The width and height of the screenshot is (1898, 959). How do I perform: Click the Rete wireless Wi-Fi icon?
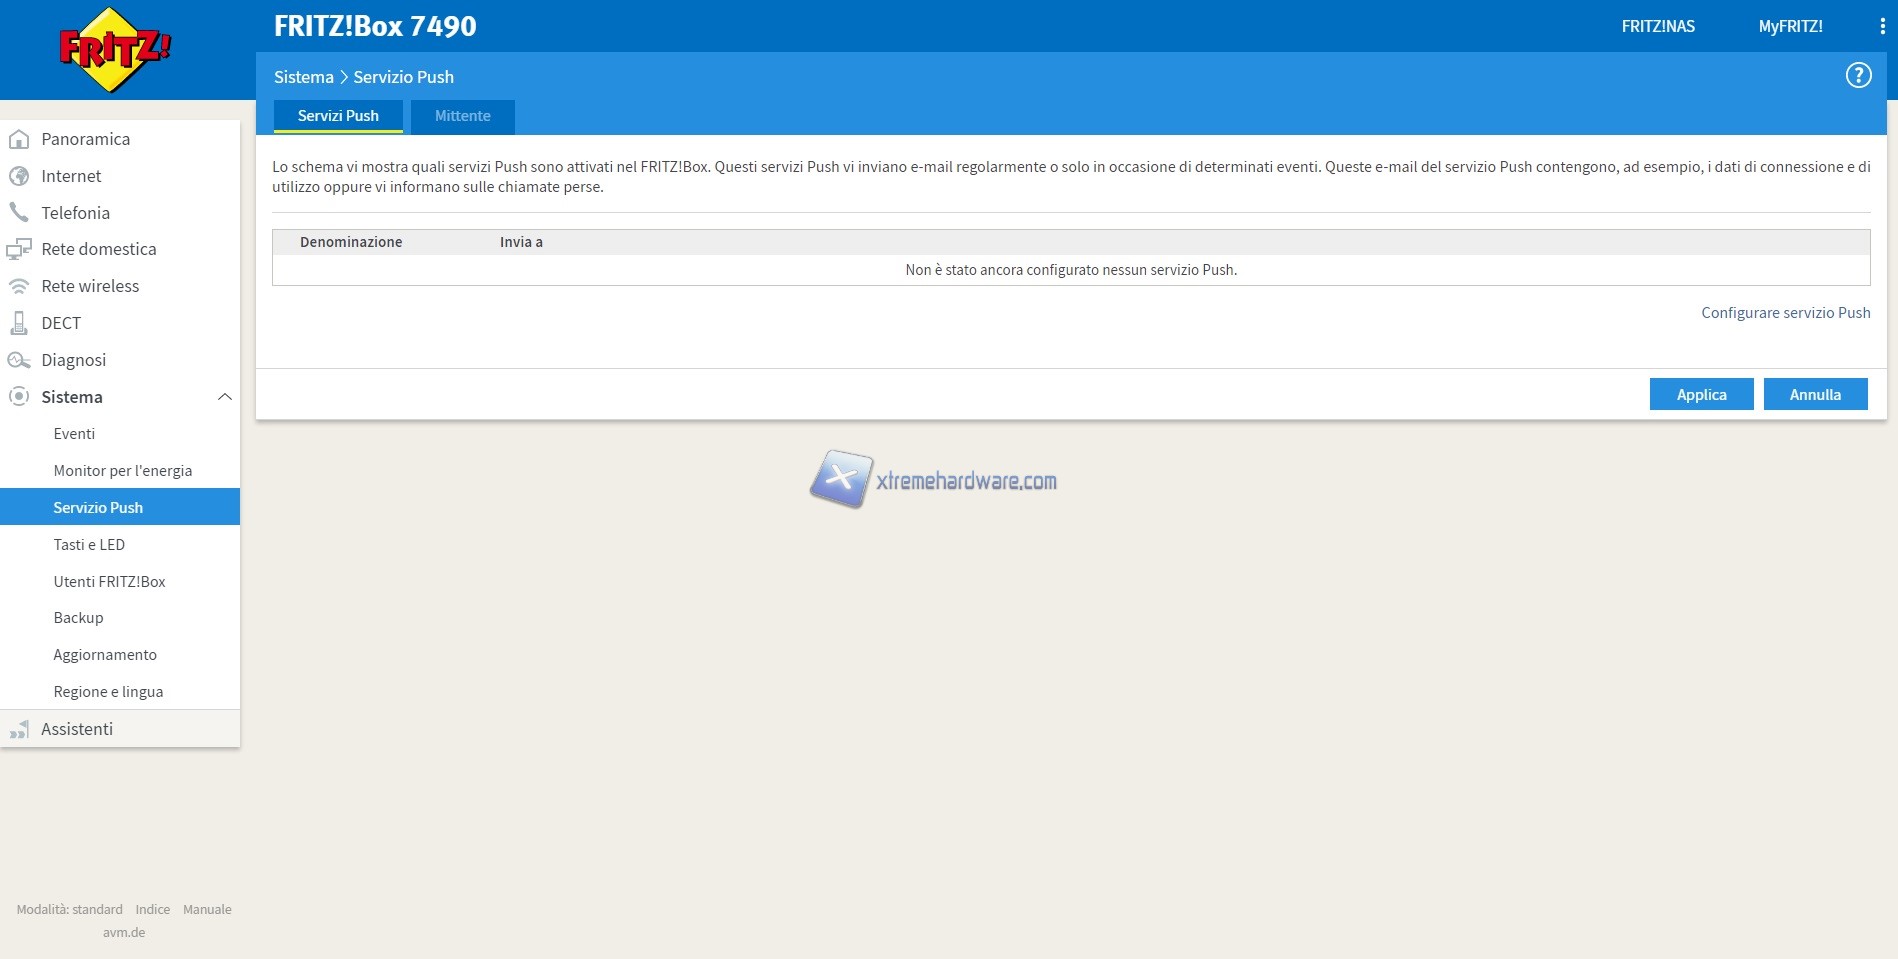pyautogui.click(x=19, y=286)
